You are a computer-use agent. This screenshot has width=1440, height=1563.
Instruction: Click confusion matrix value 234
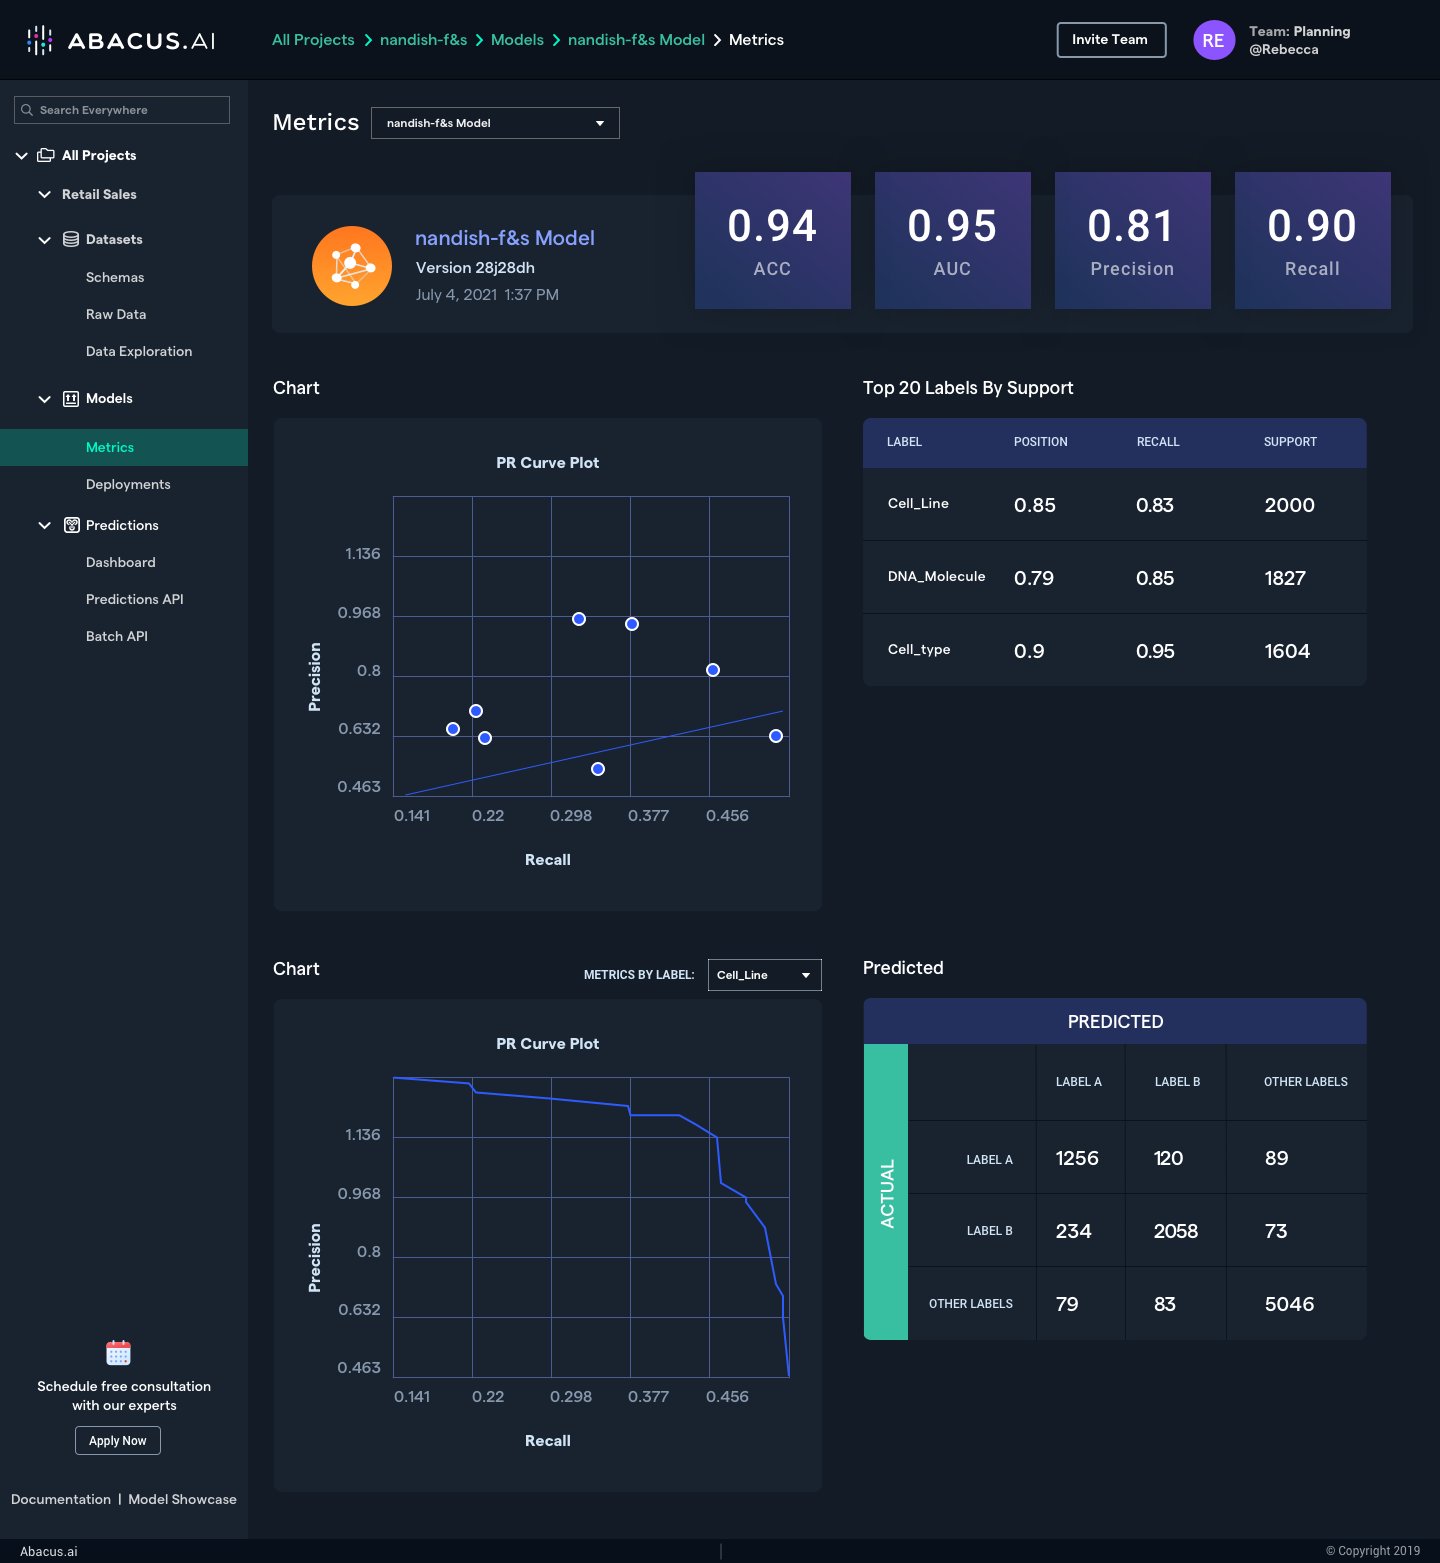[1073, 1231]
